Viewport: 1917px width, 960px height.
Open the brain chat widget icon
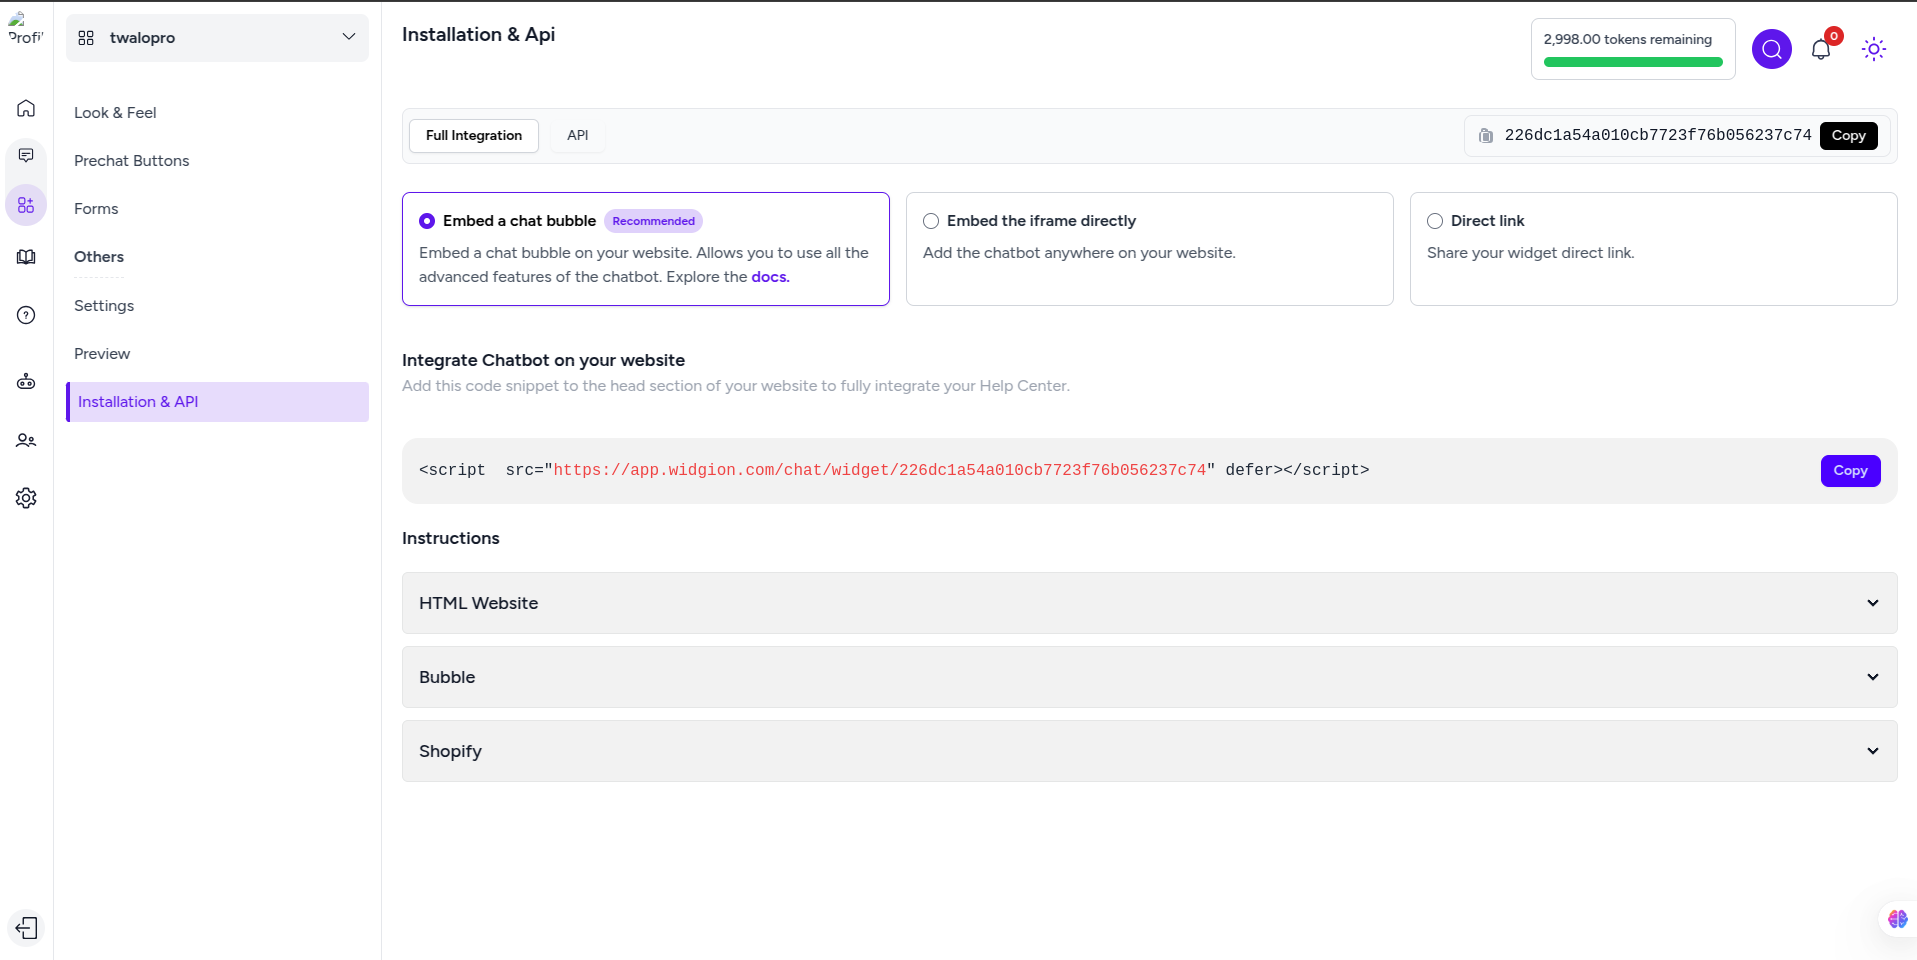1897,919
